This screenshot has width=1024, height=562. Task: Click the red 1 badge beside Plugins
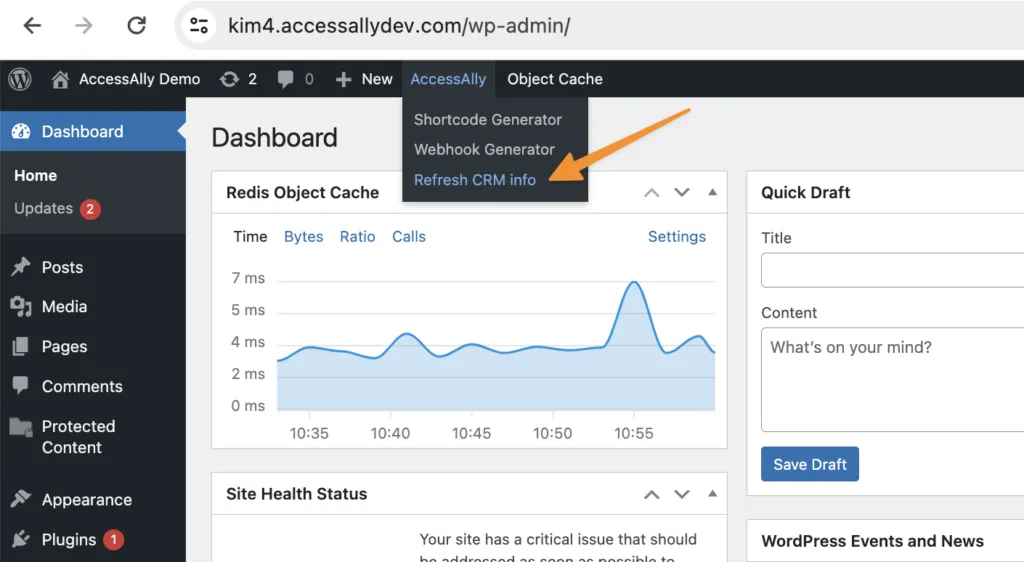114,540
